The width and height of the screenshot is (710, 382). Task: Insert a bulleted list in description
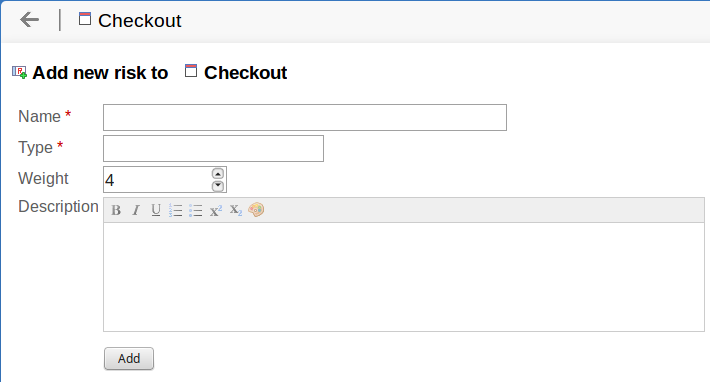196,210
